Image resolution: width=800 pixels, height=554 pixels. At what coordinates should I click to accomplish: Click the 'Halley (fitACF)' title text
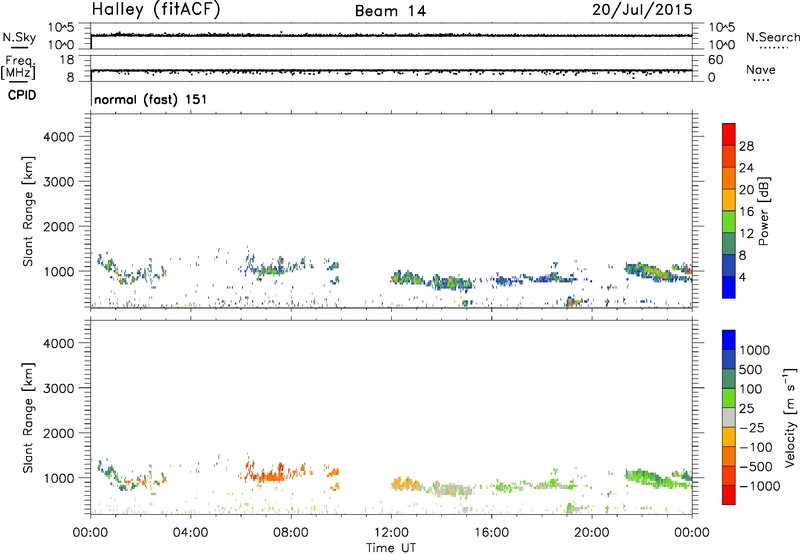click(x=156, y=10)
